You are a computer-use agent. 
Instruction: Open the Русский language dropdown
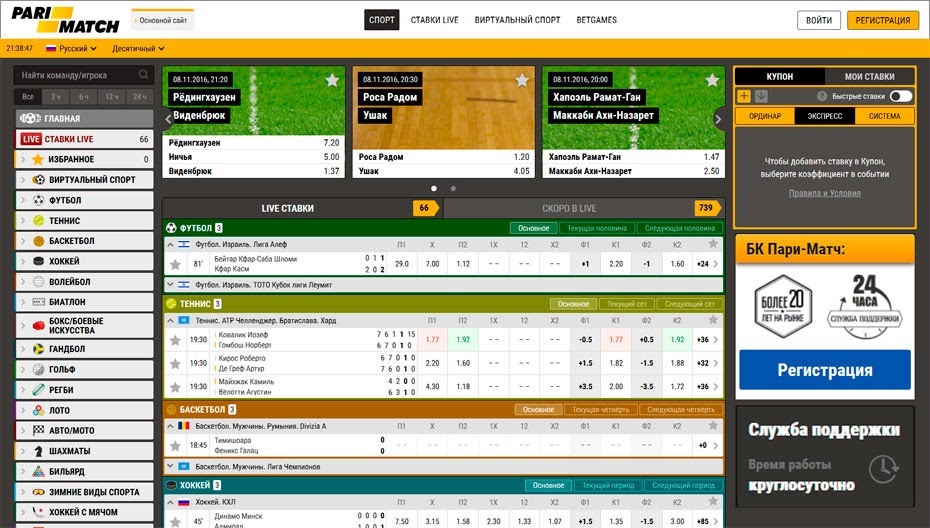[x=72, y=48]
